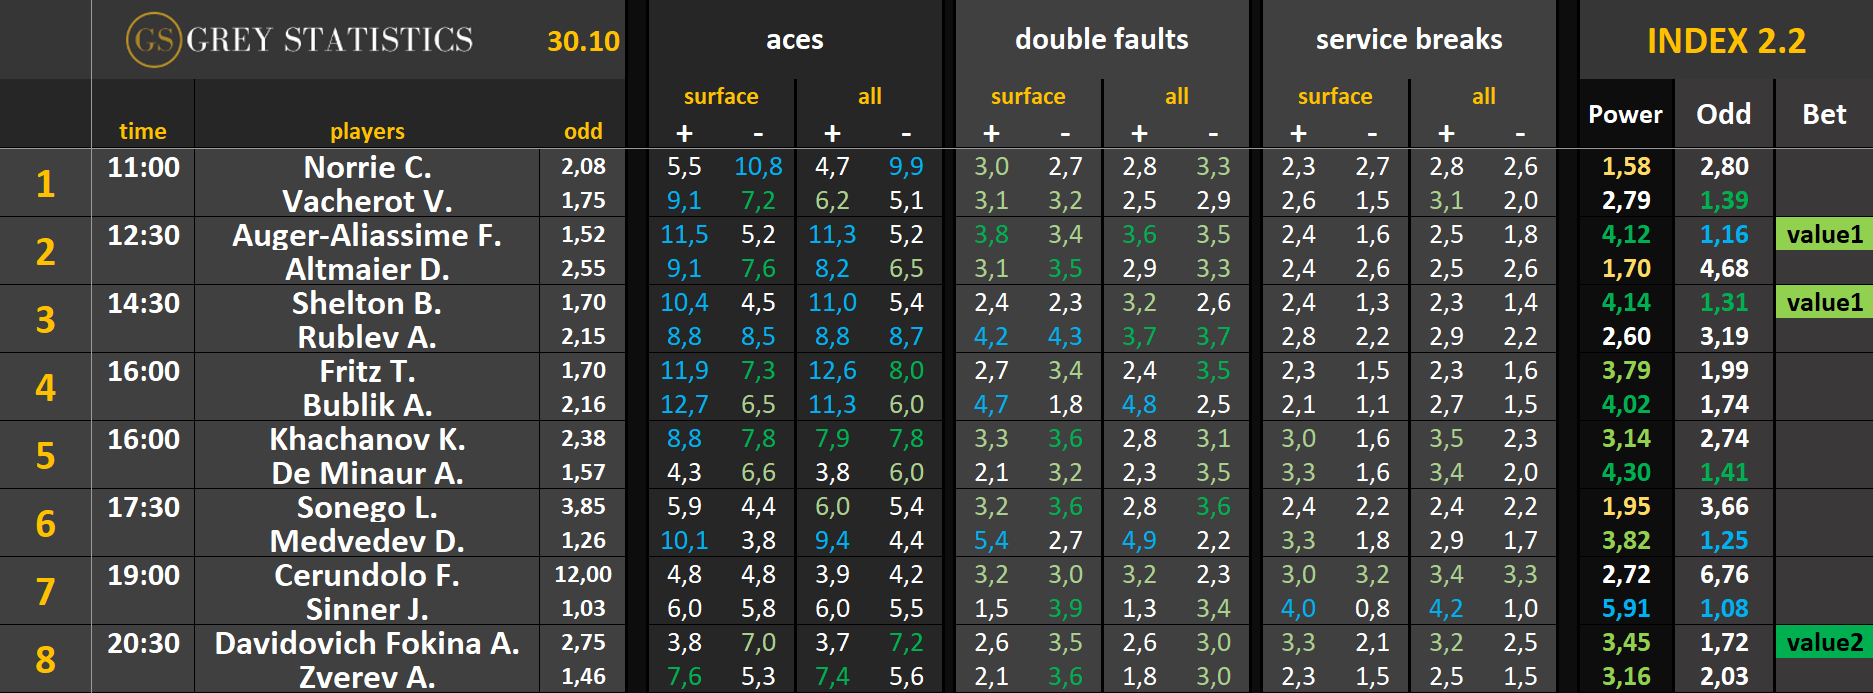1873x693 pixels.
Task: Click the value2 badge for Davidovich Fokina match
Action: (1824, 643)
